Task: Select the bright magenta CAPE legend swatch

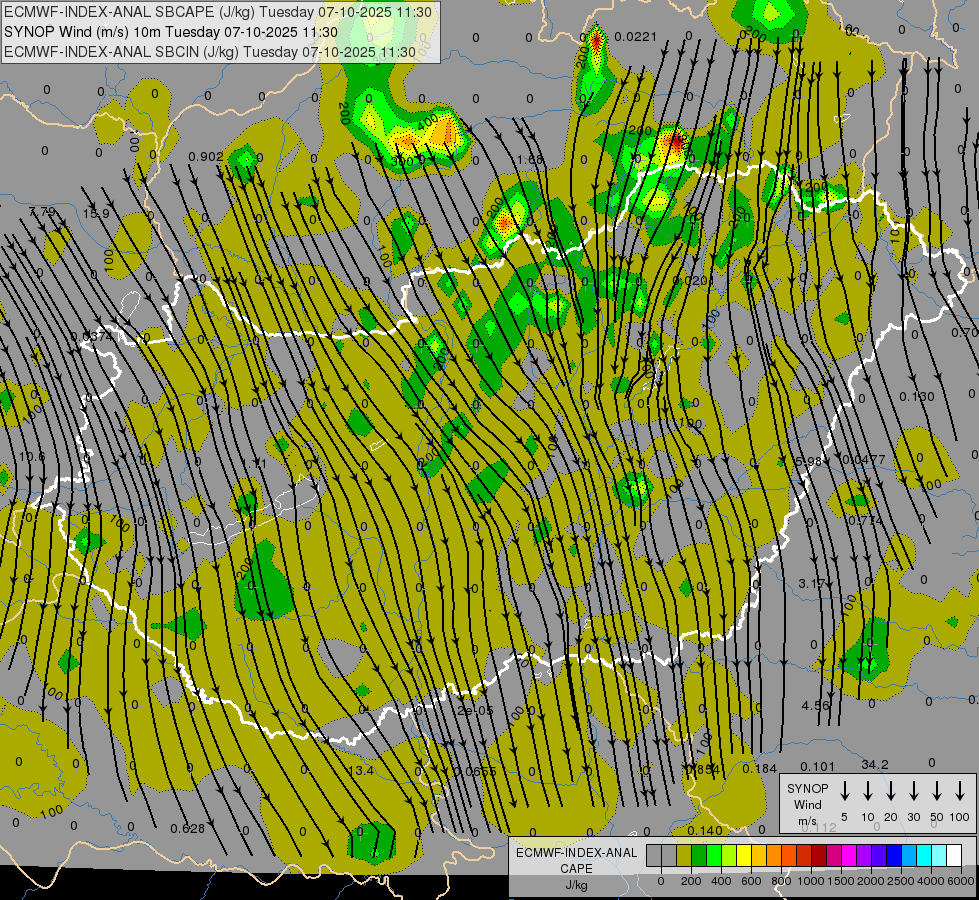Action: pyautogui.click(x=849, y=855)
